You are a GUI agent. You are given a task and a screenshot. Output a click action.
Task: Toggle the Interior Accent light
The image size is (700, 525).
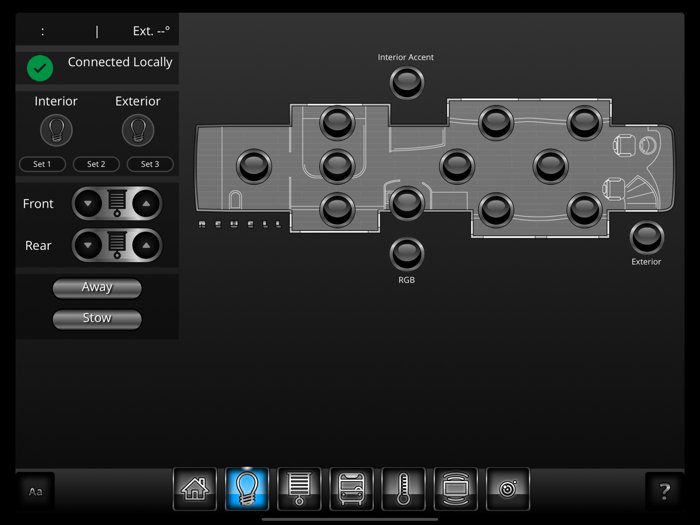(407, 83)
